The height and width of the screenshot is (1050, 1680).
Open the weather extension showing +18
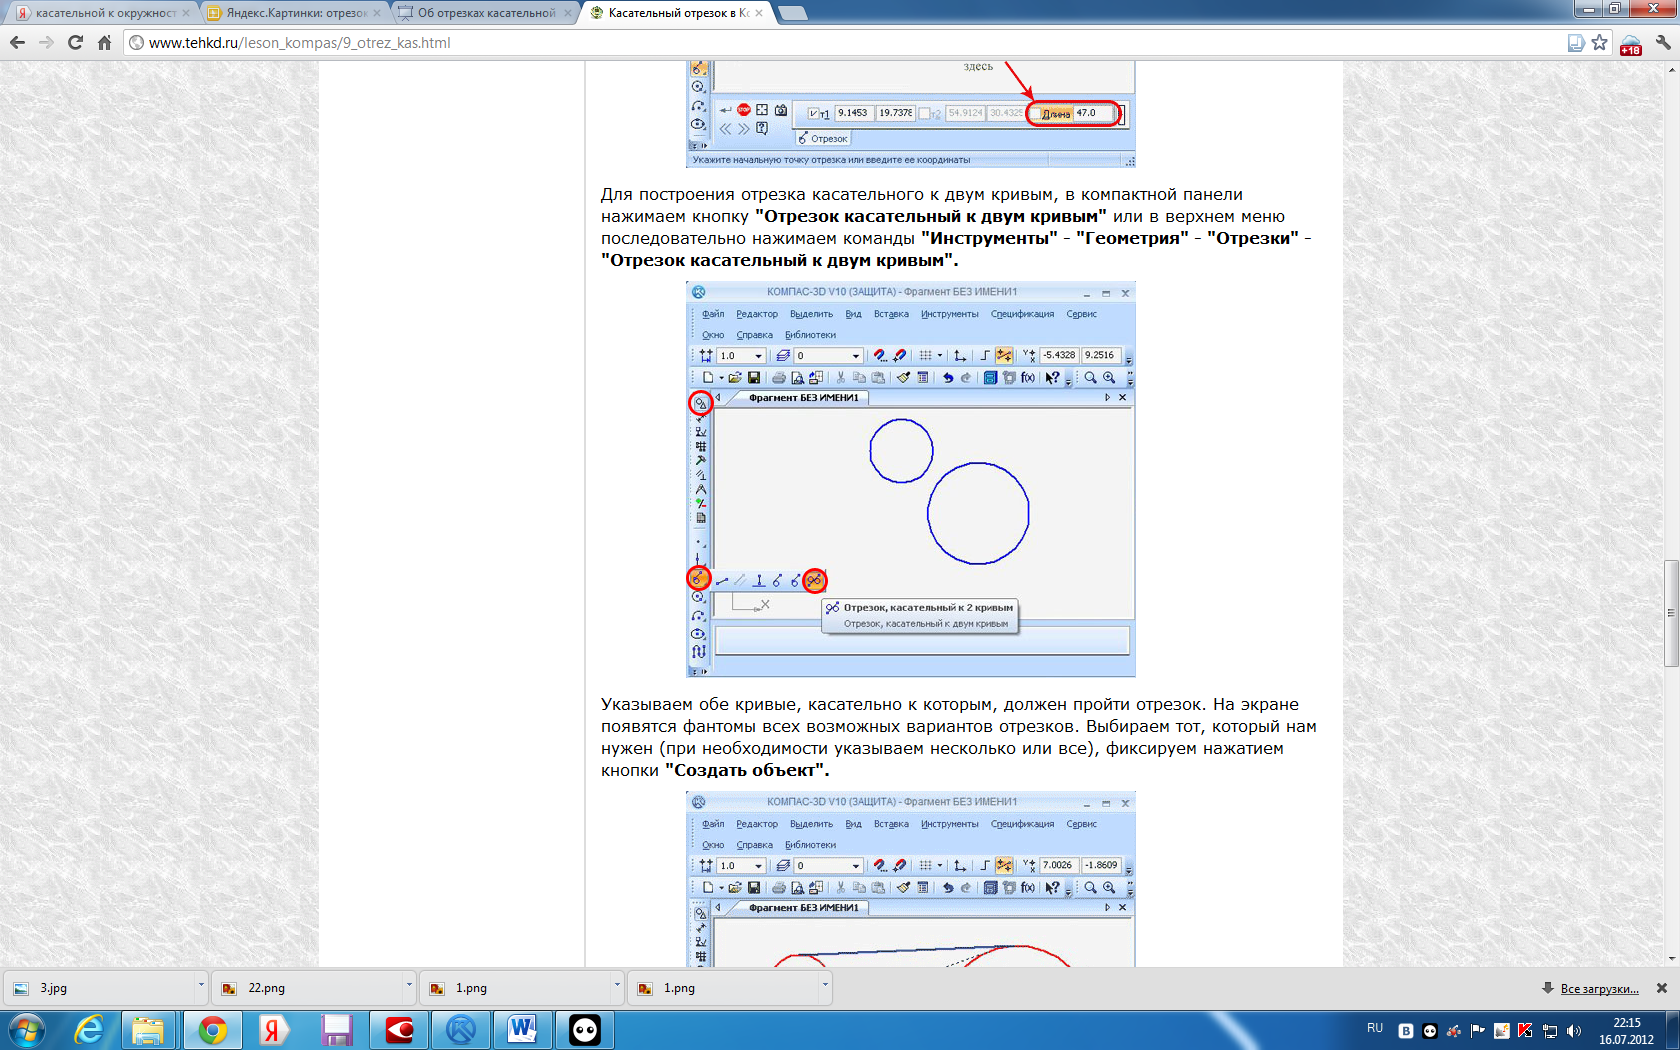point(1631,44)
